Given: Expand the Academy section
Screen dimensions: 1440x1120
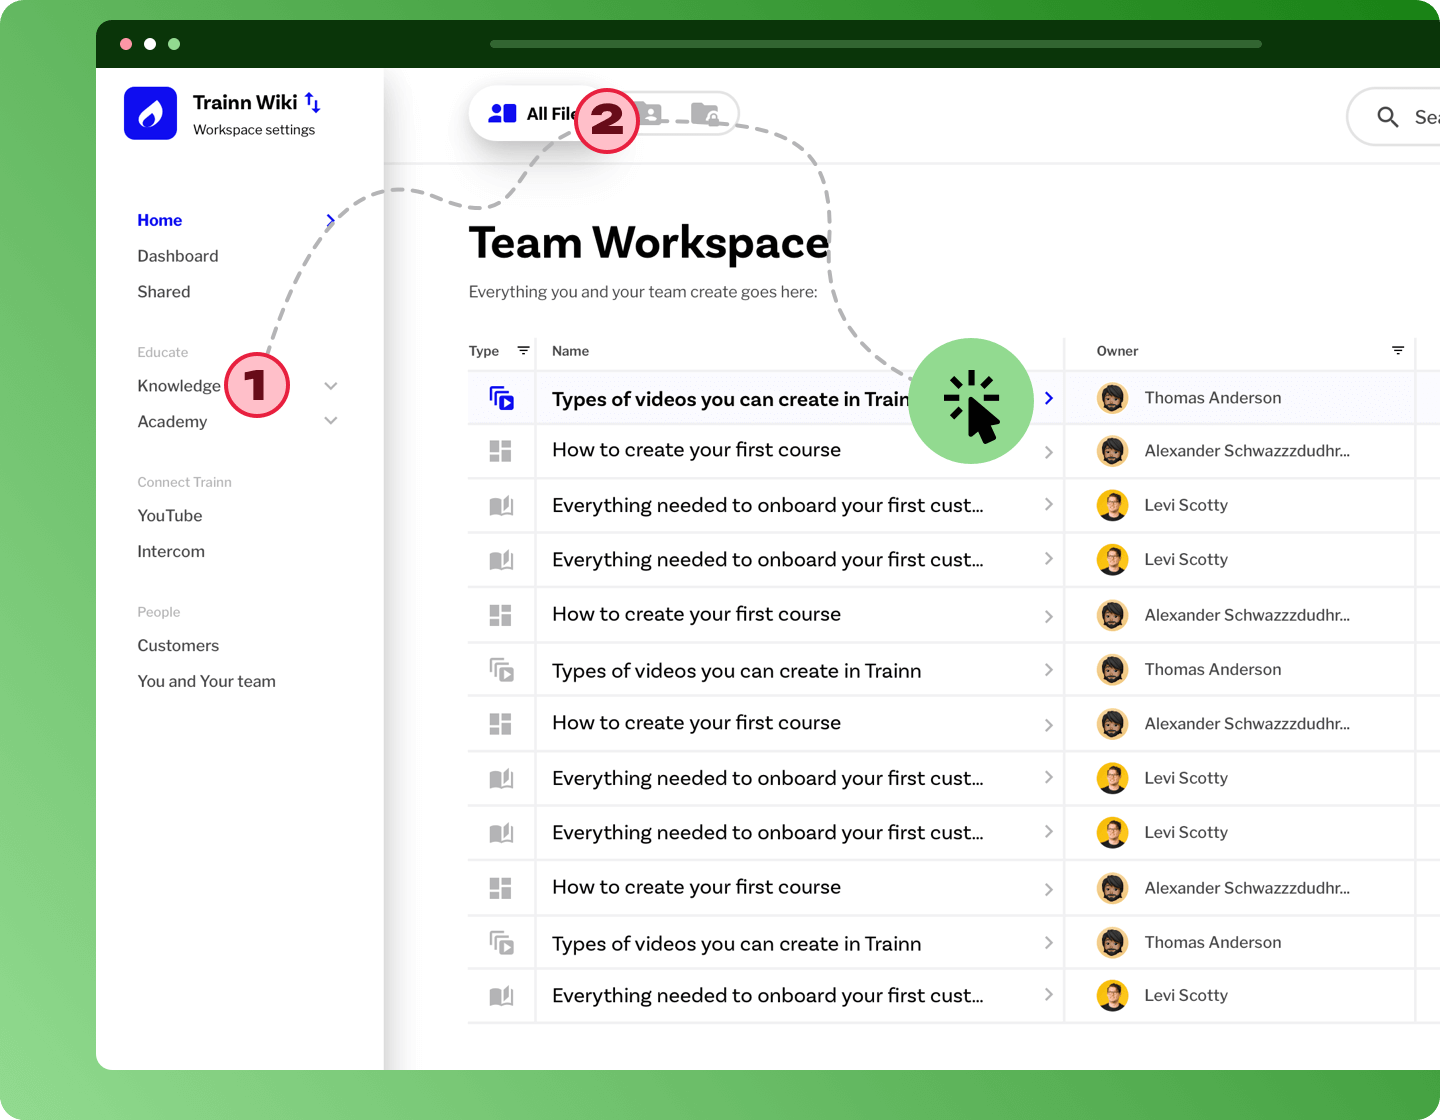Looking at the screenshot, I should click(x=331, y=420).
